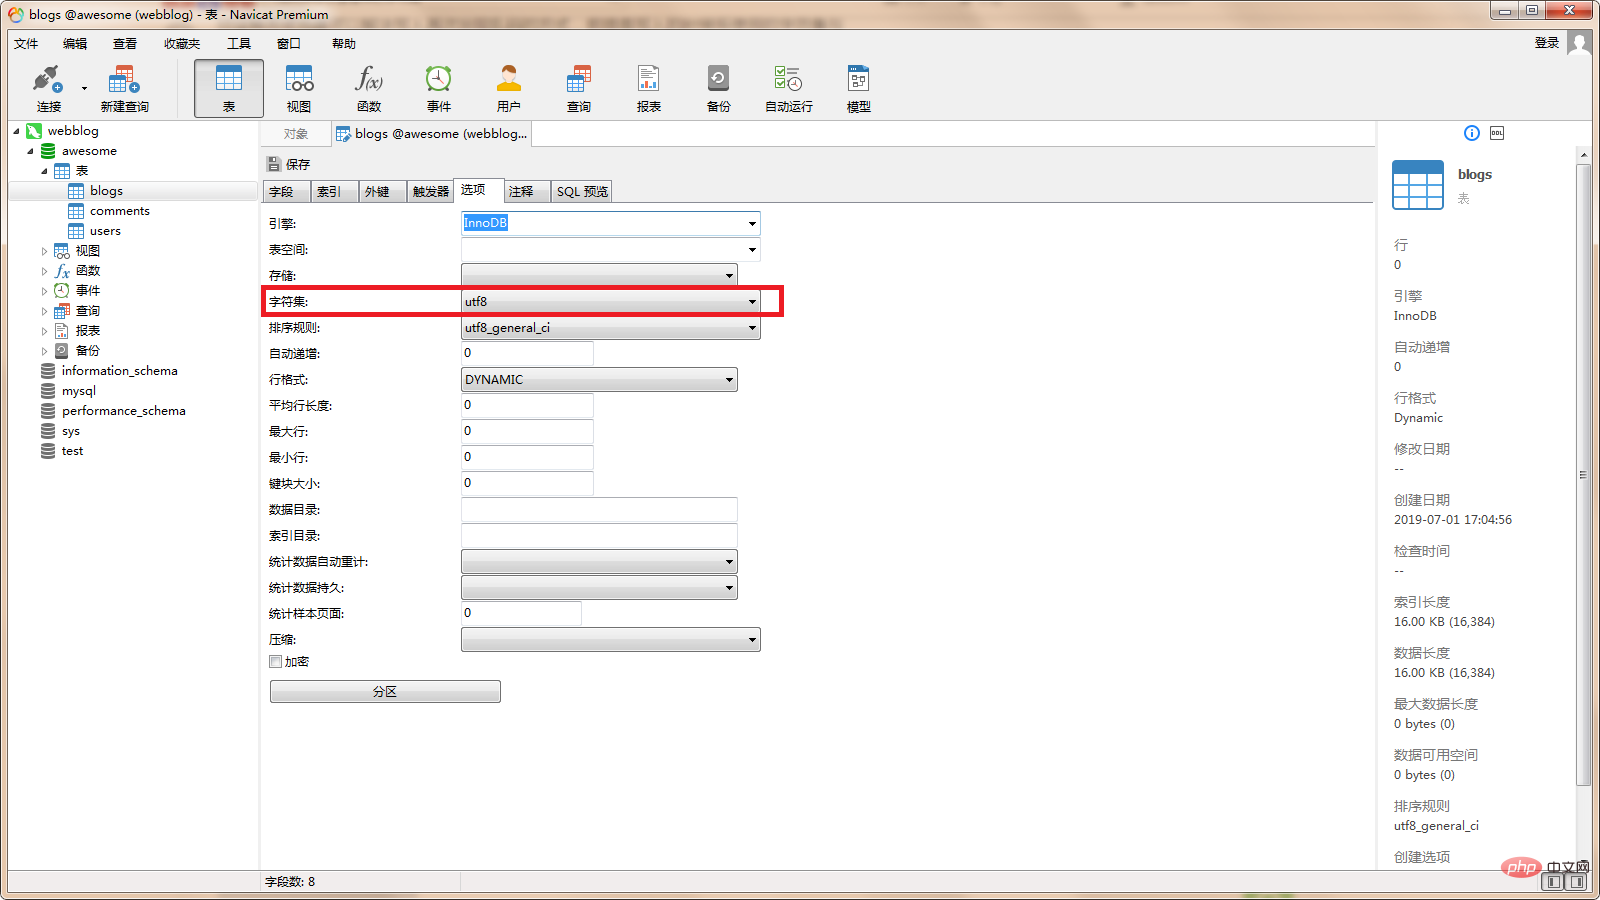Select the sys database in tree
This screenshot has width=1600, height=900.
70,431
